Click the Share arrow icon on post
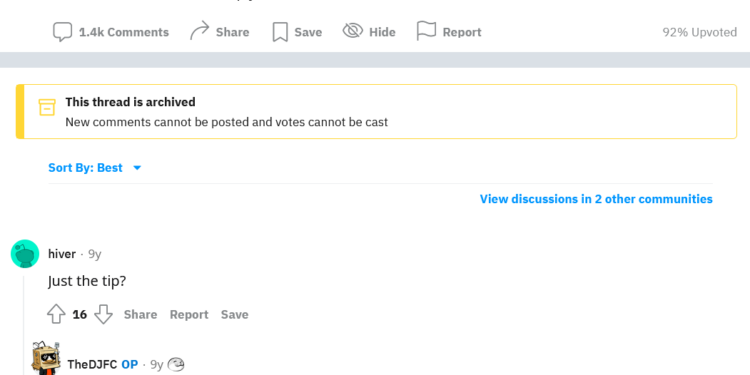 click(199, 31)
